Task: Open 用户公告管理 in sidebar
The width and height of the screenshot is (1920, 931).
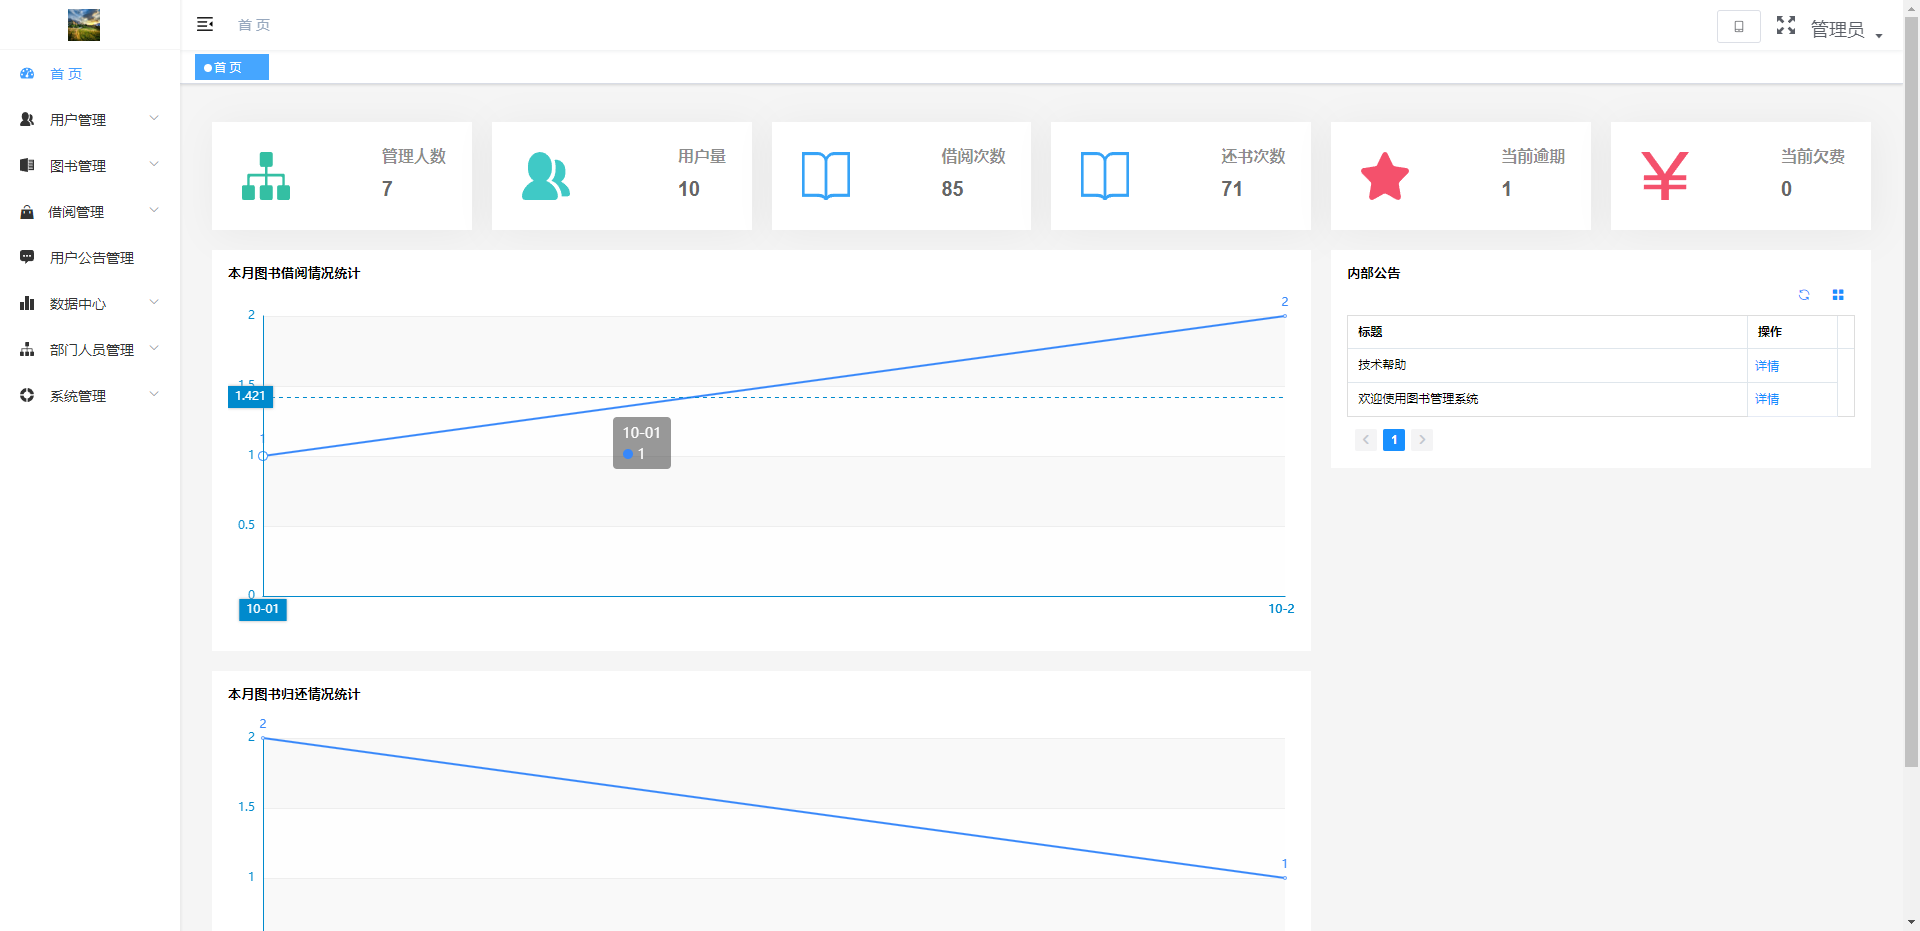Action: [x=91, y=258]
